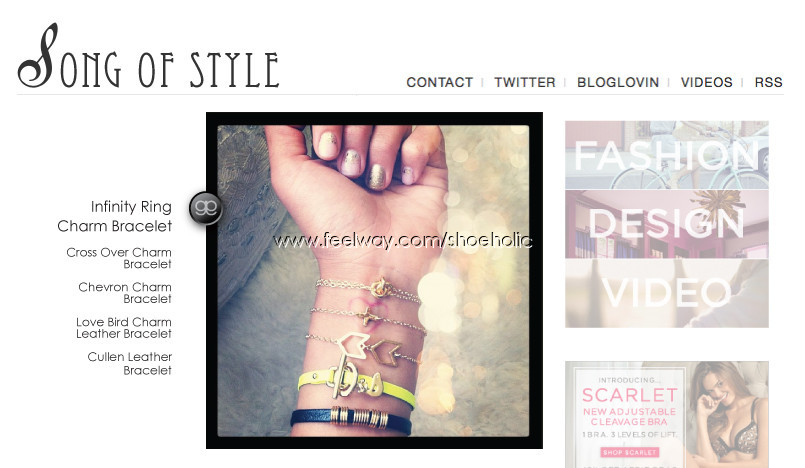Click the Scarlet bra advertisement model photo
This screenshot has width=805, height=468.
point(728,415)
